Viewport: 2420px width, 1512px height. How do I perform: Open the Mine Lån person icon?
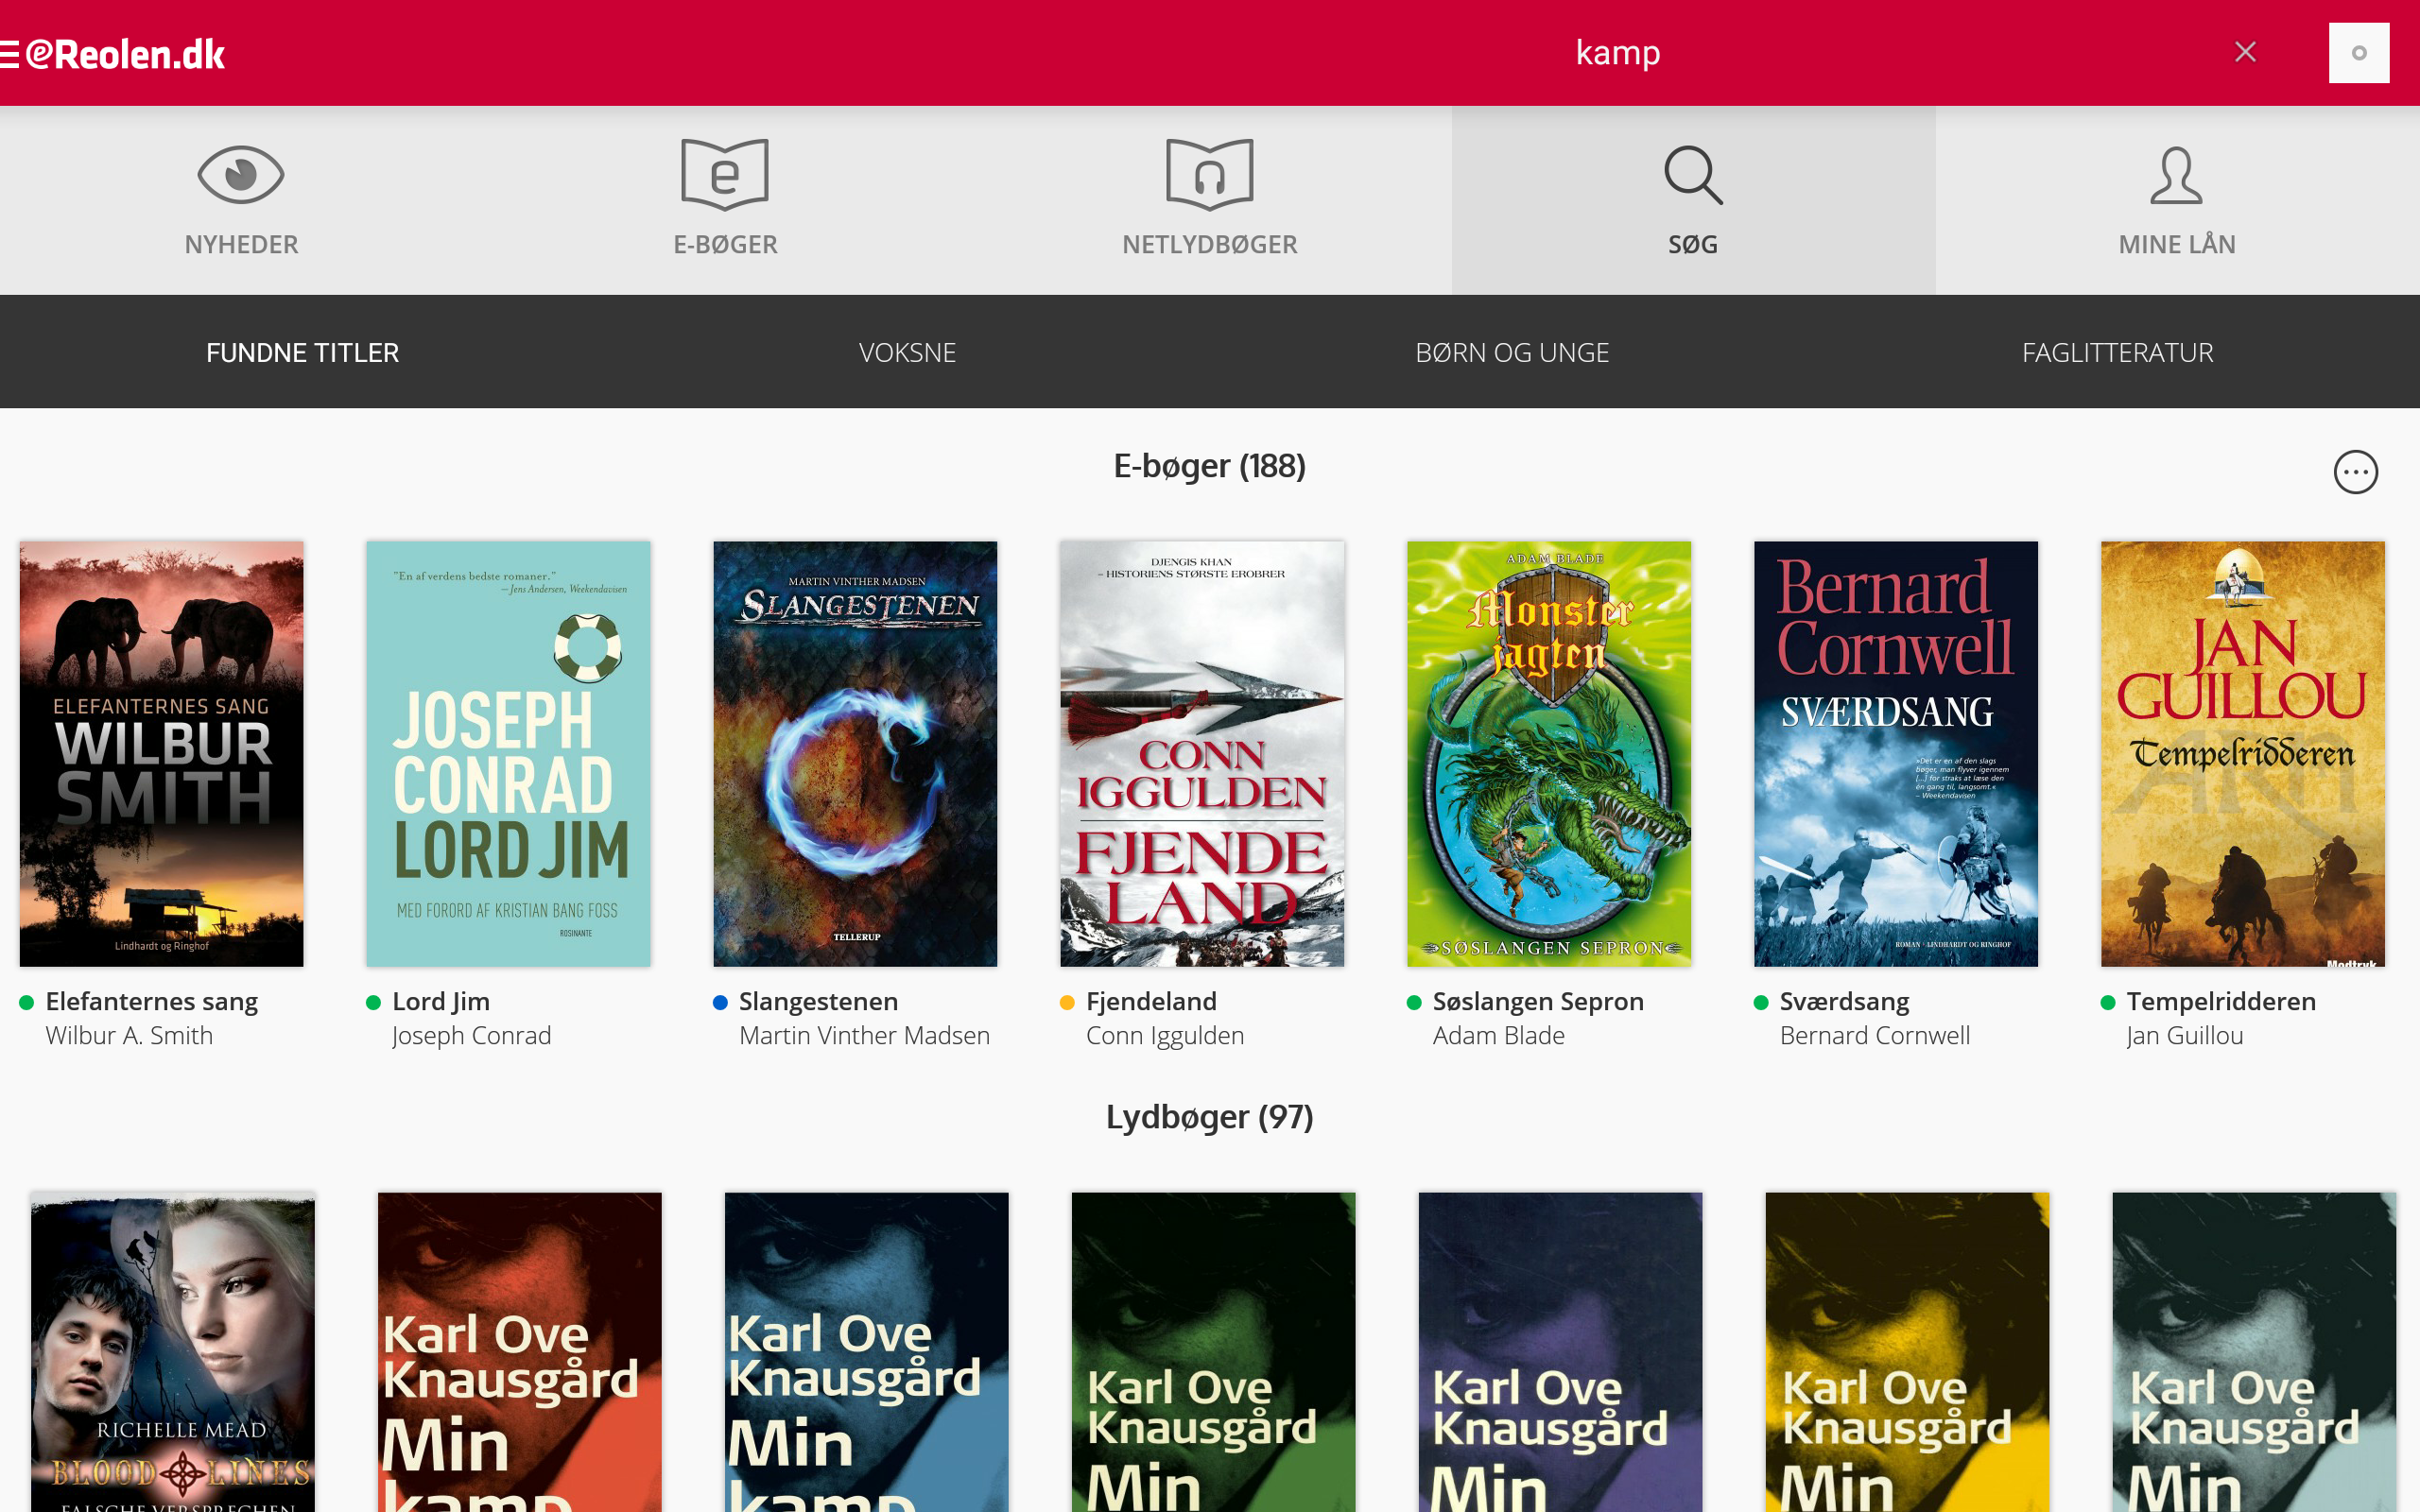[2176, 176]
